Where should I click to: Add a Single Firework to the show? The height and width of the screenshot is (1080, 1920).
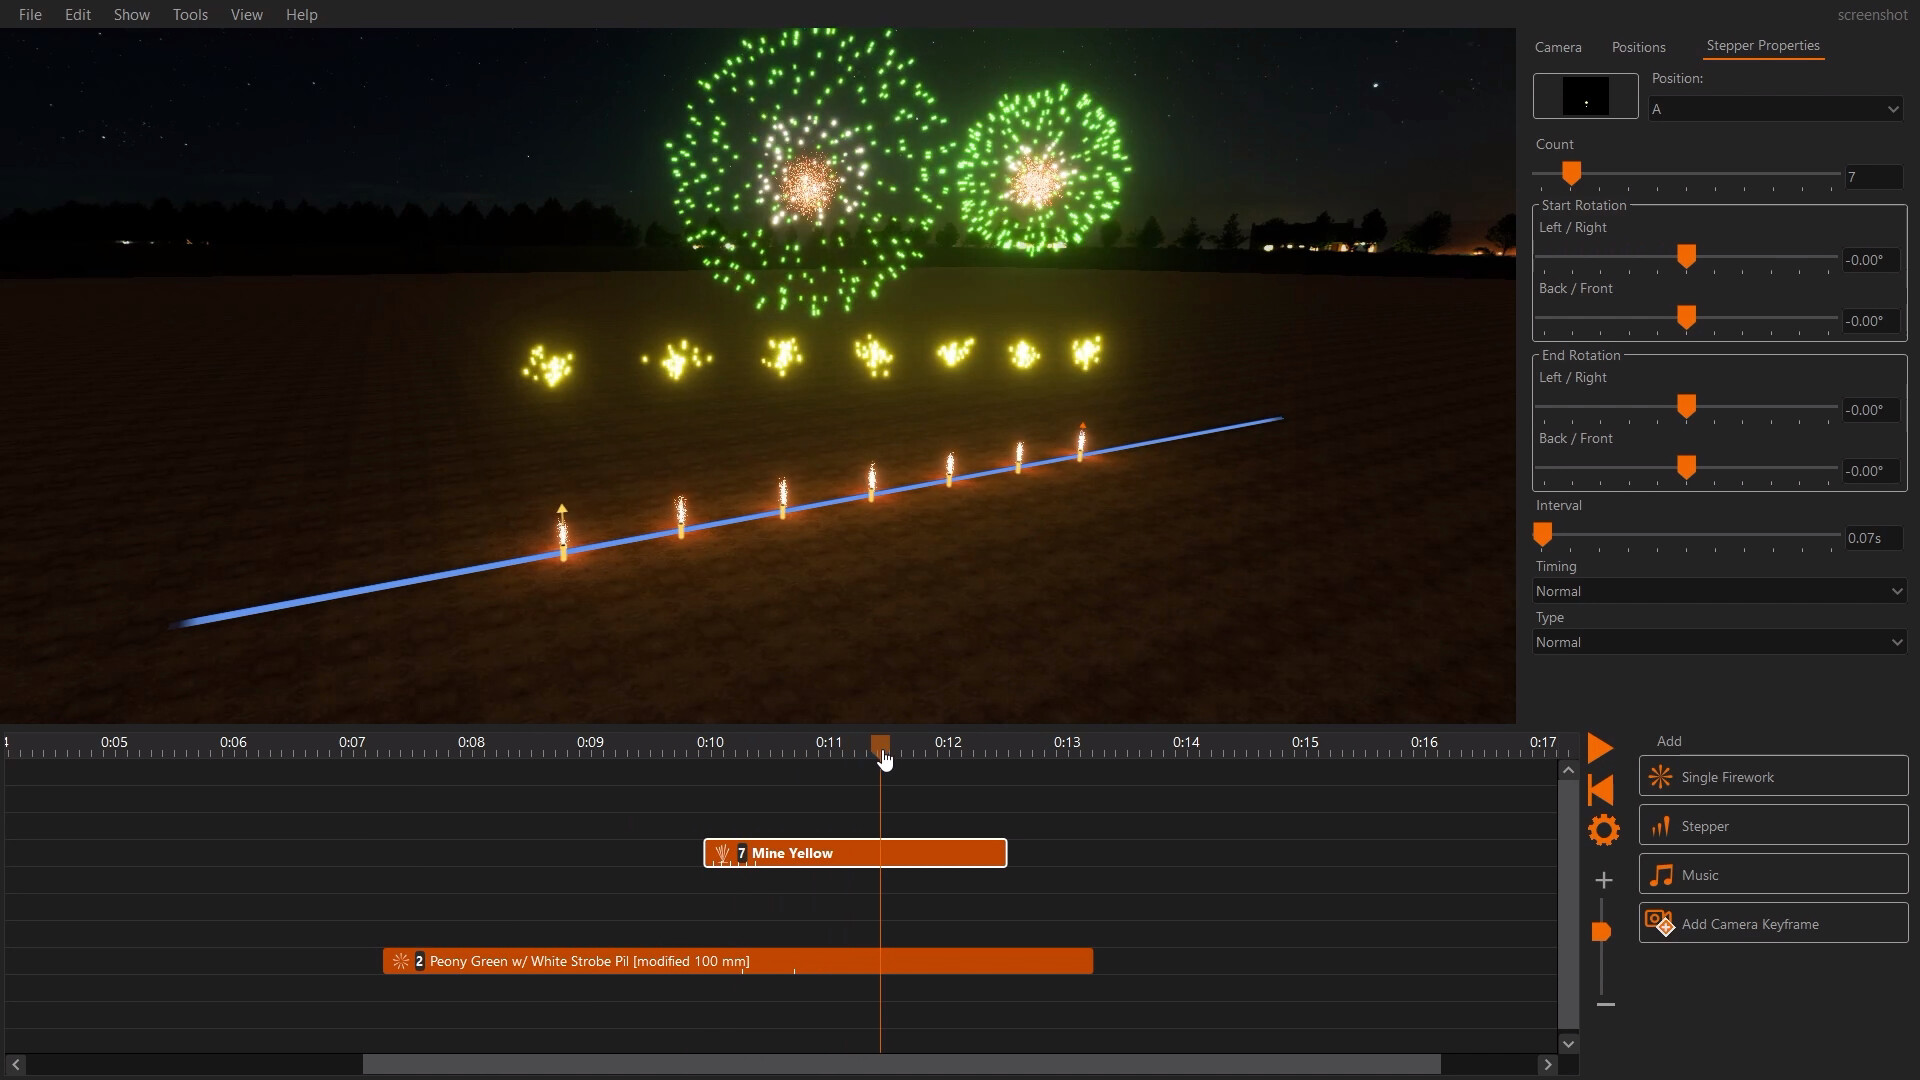coord(1771,776)
